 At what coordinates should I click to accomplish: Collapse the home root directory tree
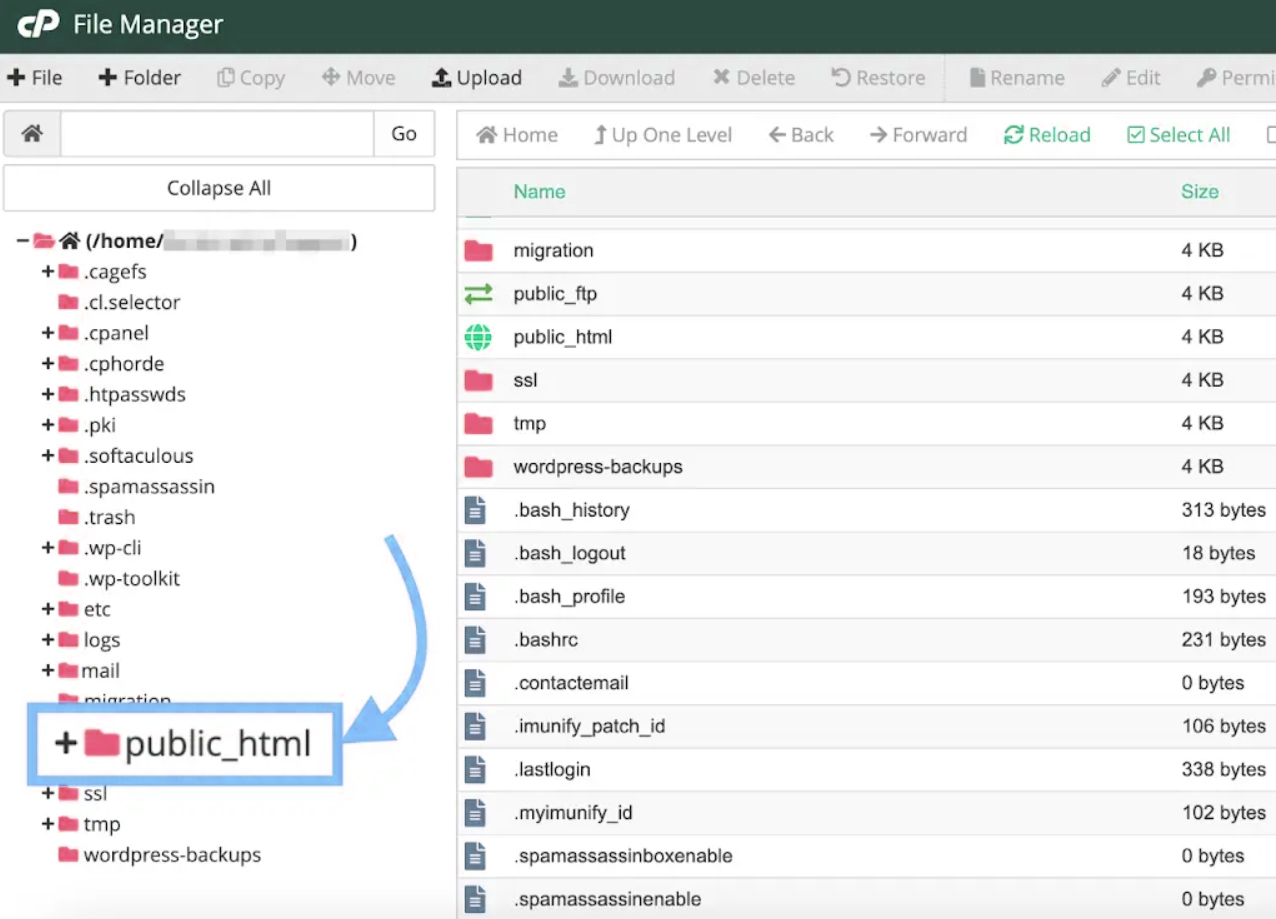point(22,241)
